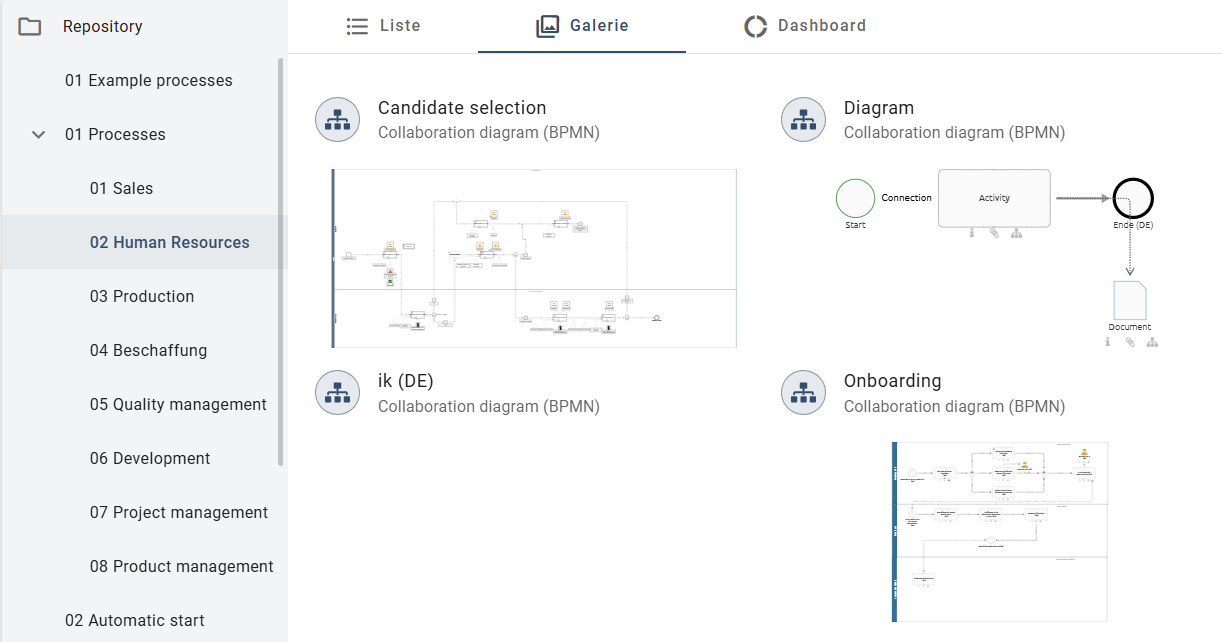Viewport: 1222px width, 642px height.
Task: Open the Onboarding diagram preview thumbnail
Action: point(1000,531)
